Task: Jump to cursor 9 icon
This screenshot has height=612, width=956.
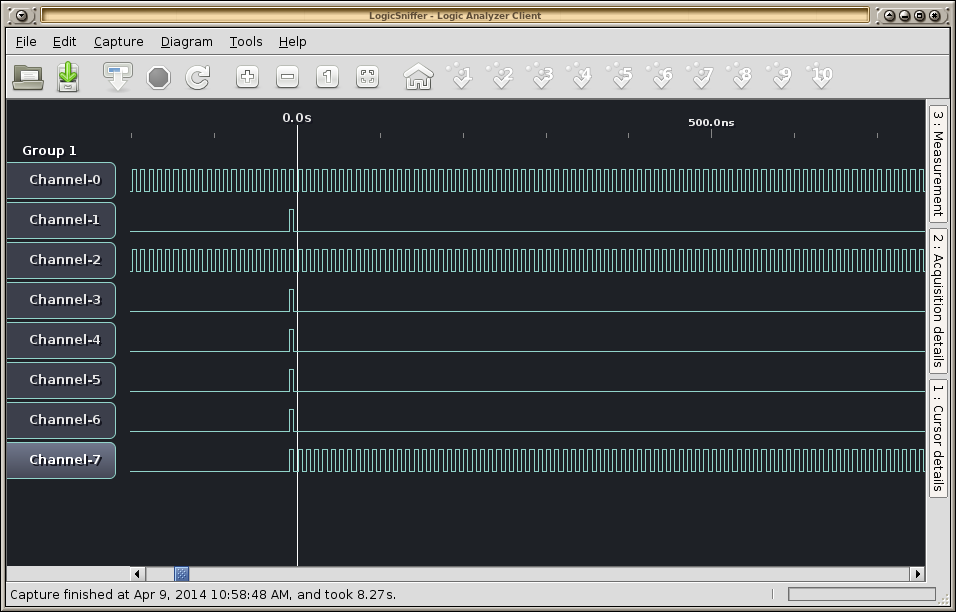Action: click(x=781, y=76)
